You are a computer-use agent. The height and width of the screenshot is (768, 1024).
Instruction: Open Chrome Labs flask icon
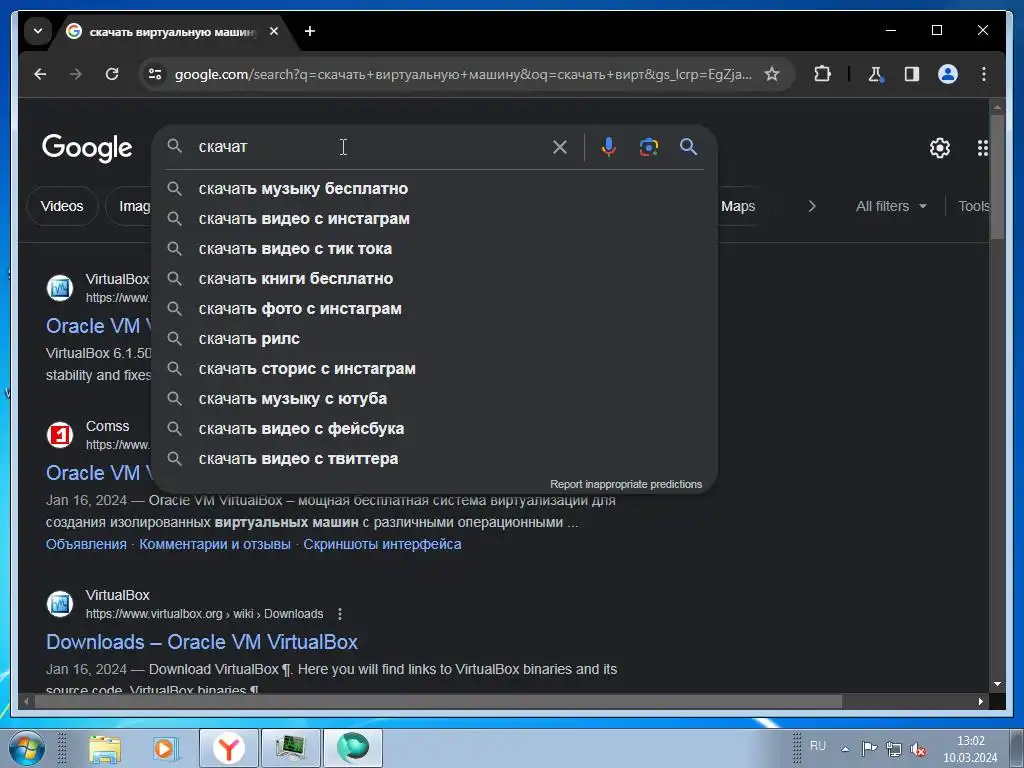pyautogui.click(x=876, y=74)
